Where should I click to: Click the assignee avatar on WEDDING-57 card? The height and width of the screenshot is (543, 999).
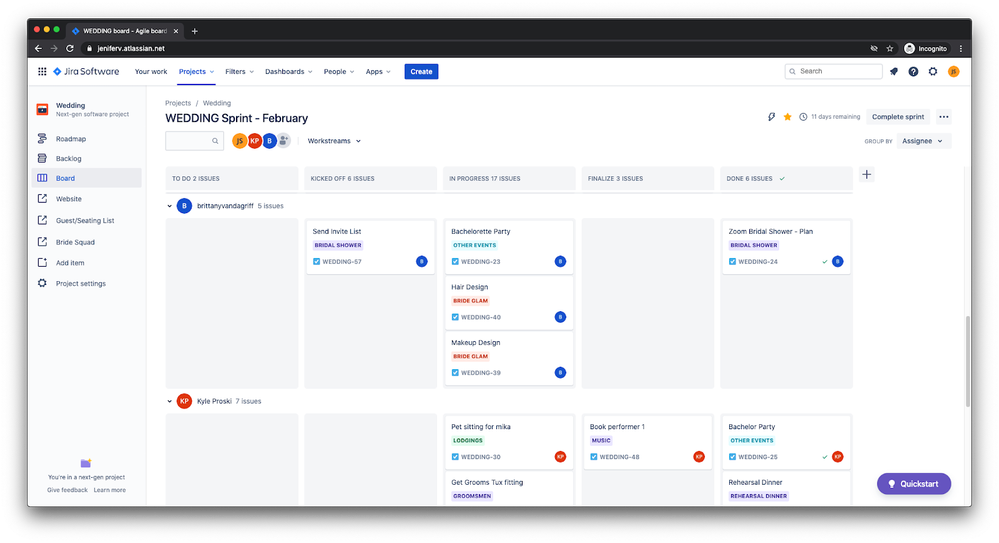coord(422,261)
